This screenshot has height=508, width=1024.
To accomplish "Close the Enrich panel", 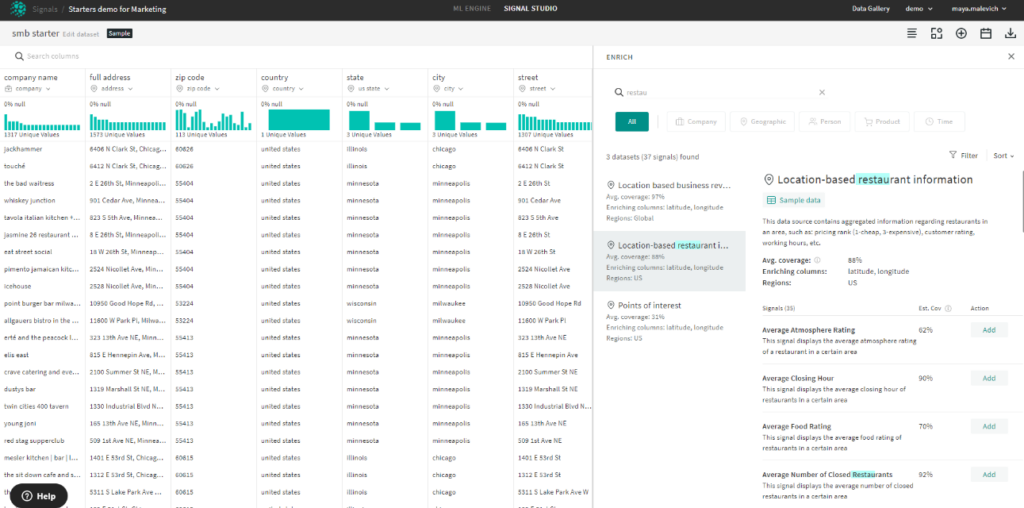I will pos(1011,57).
